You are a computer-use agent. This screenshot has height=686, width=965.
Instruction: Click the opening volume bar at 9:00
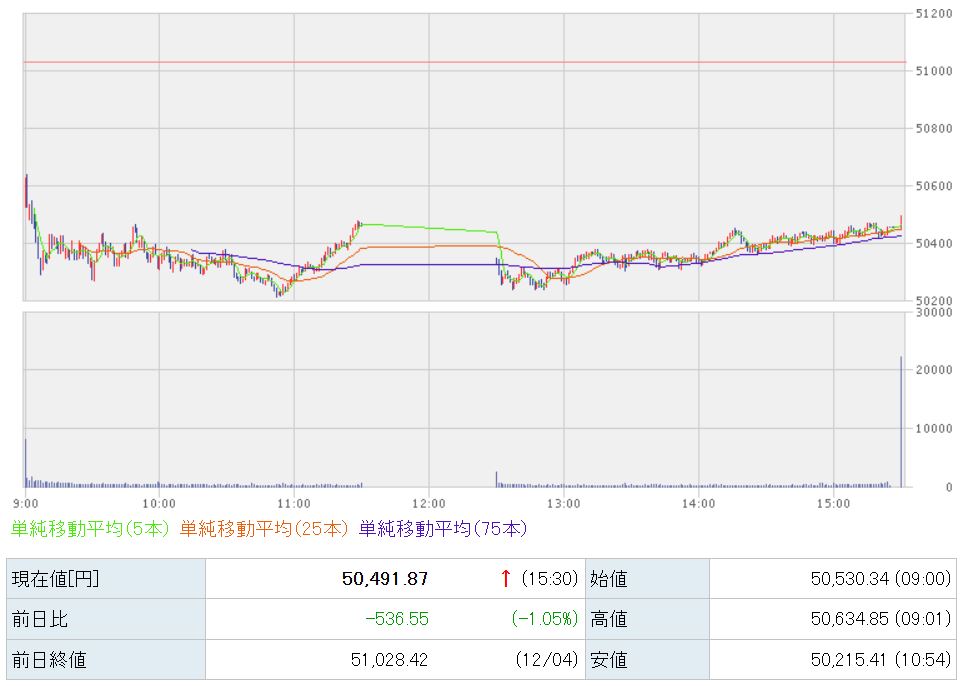(x=26, y=462)
